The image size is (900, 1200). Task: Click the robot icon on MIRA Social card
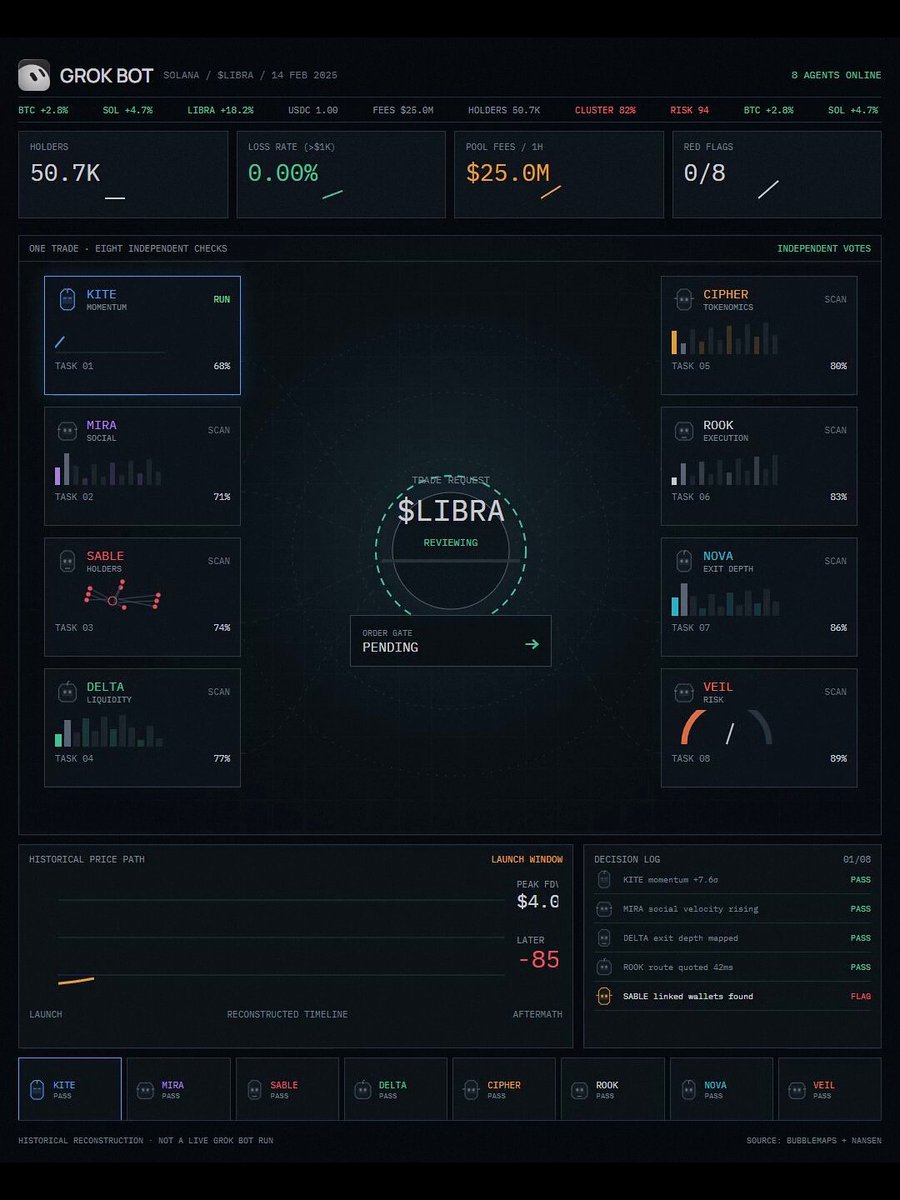(67, 430)
